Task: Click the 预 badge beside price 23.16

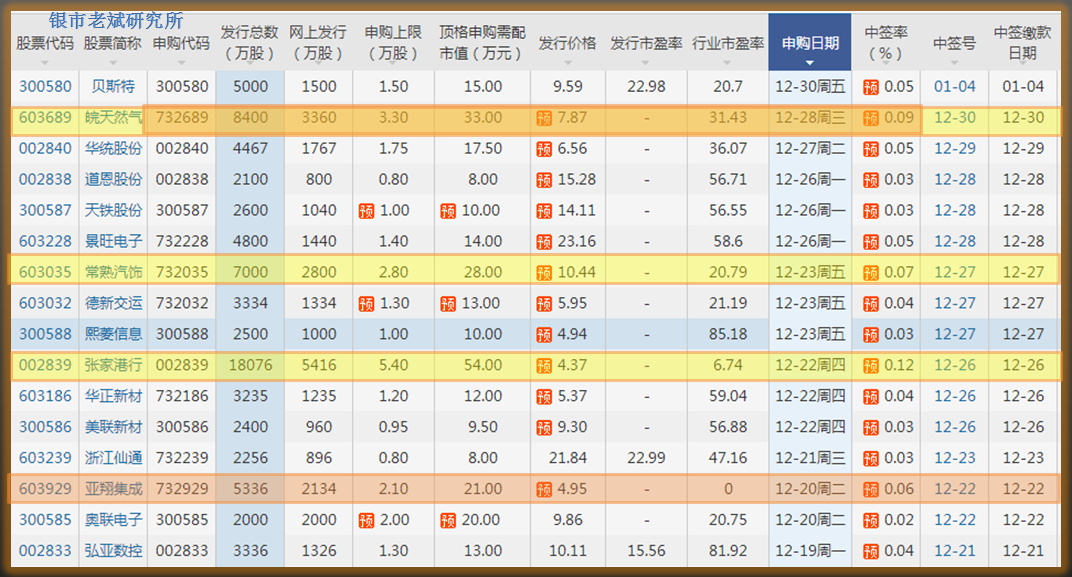Action: (x=544, y=241)
